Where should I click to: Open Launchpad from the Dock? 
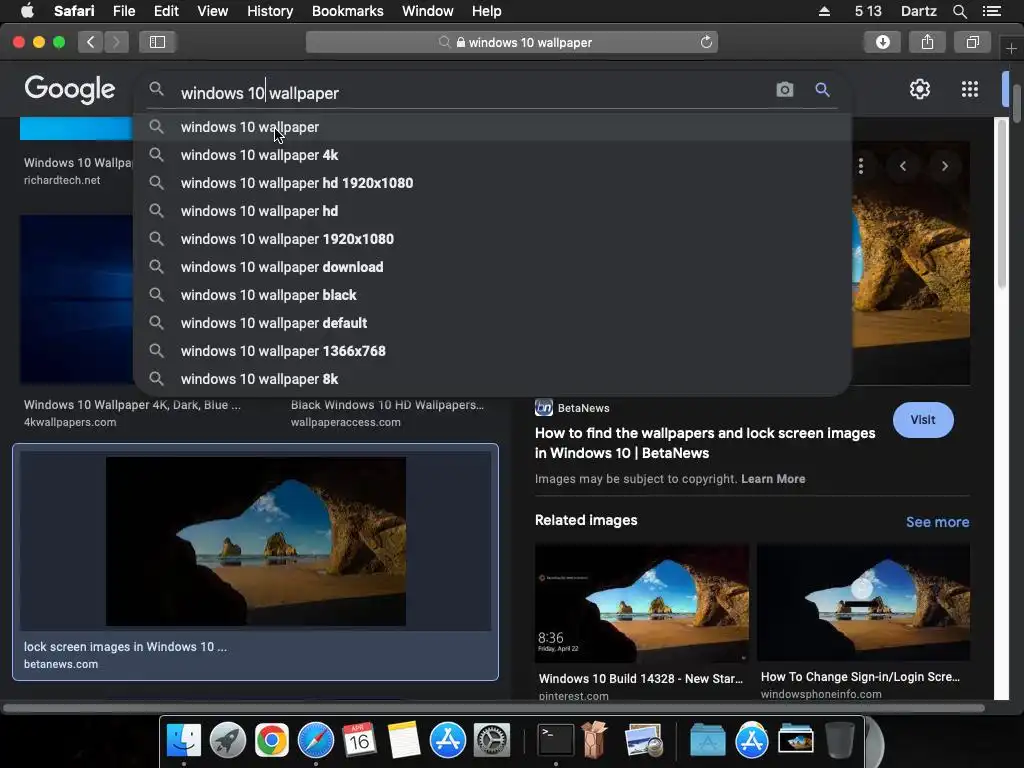point(227,740)
